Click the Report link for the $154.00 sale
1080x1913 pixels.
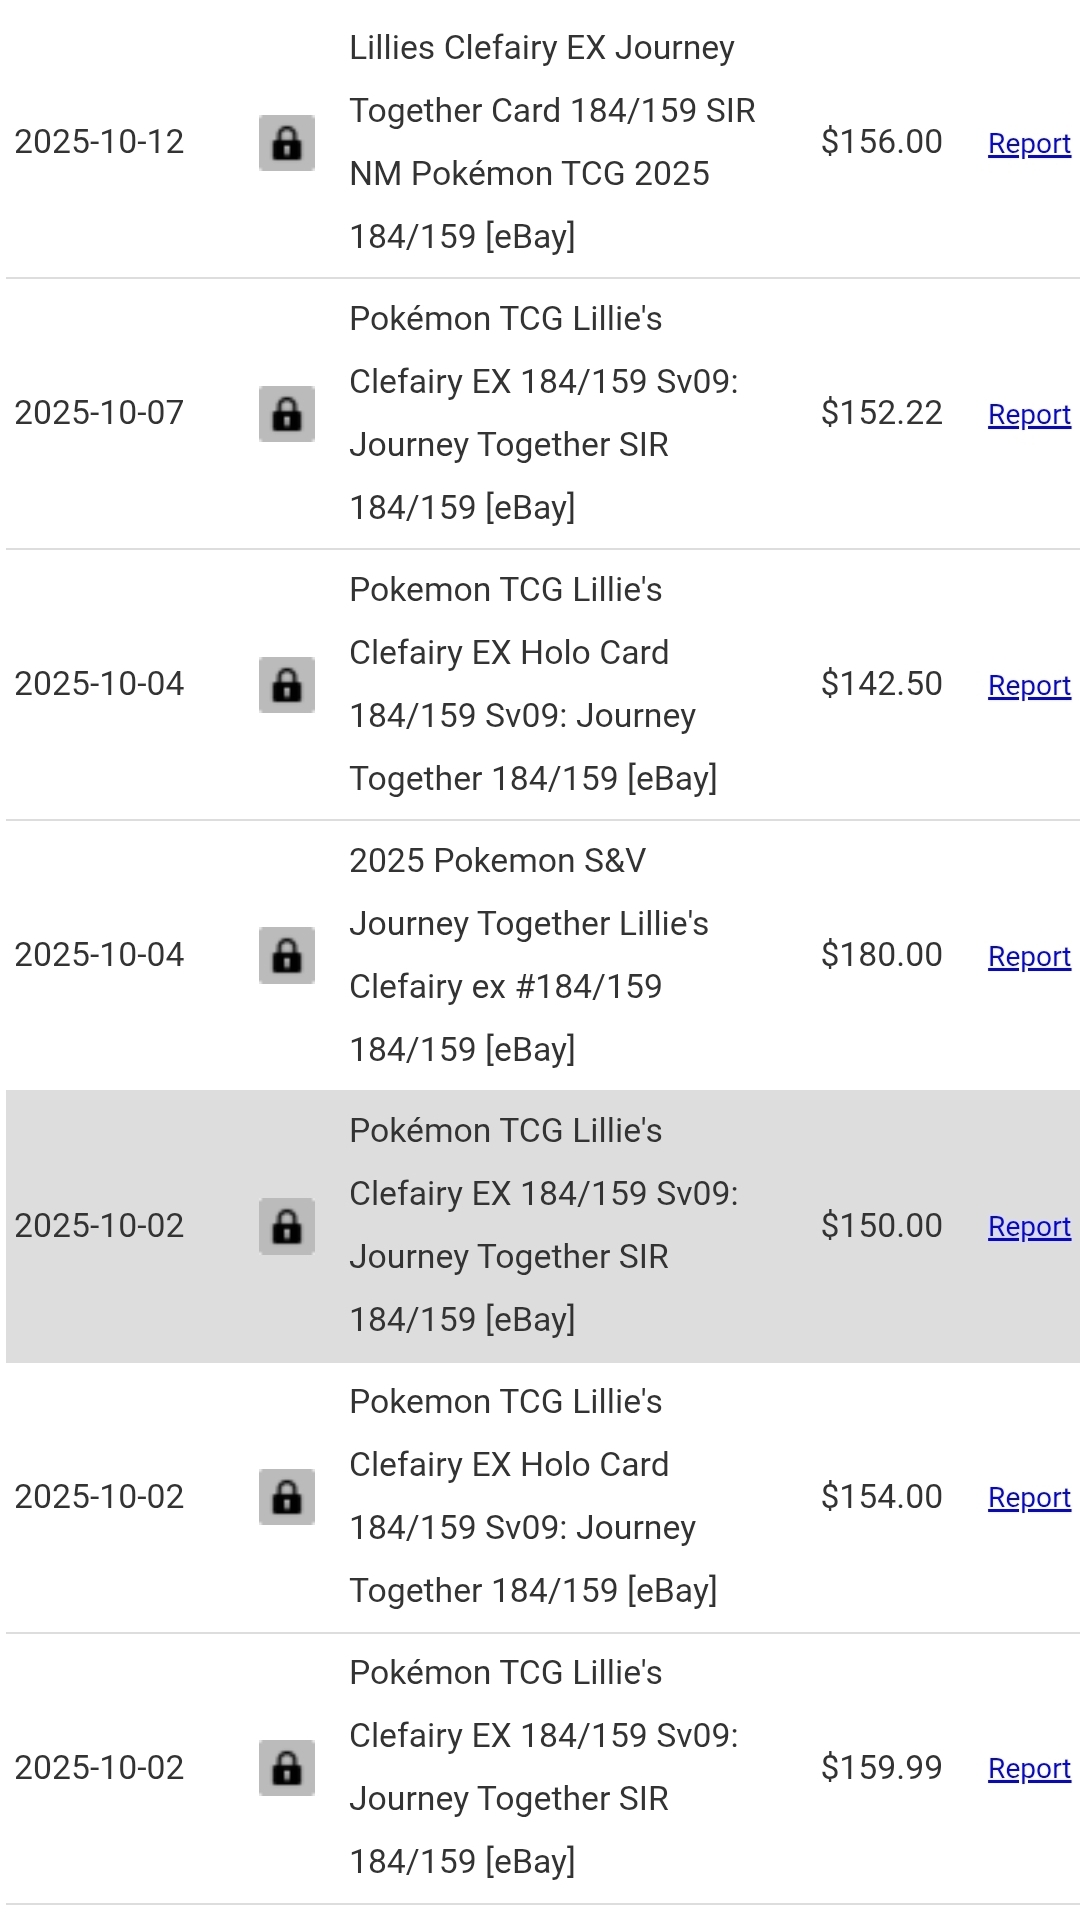[x=1029, y=1498]
